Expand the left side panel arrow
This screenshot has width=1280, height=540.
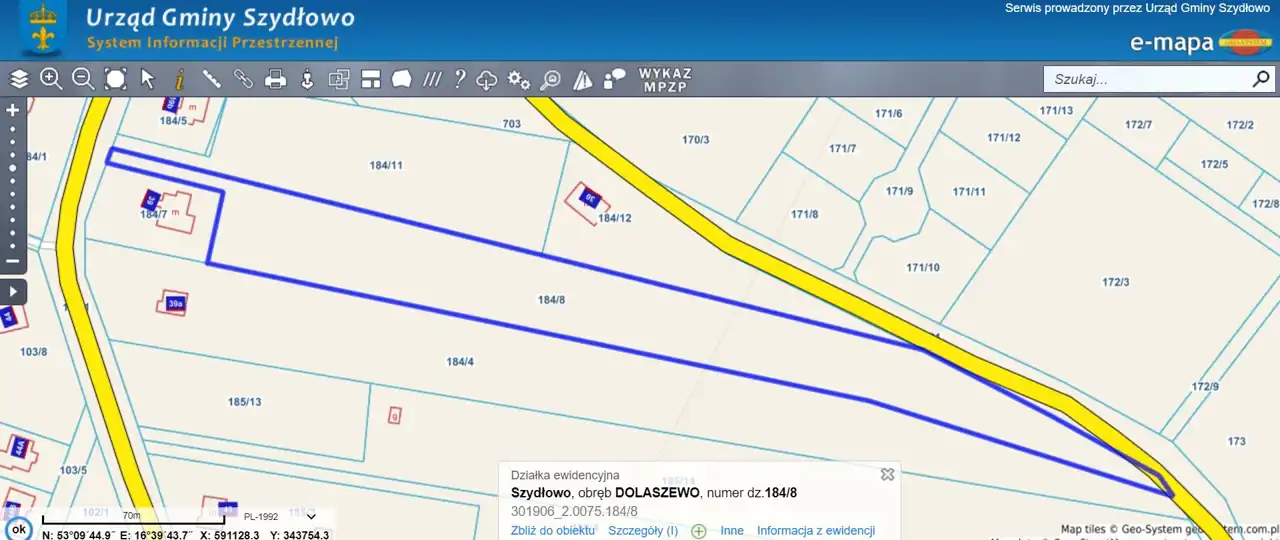pyautogui.click(x=13, y=292)
